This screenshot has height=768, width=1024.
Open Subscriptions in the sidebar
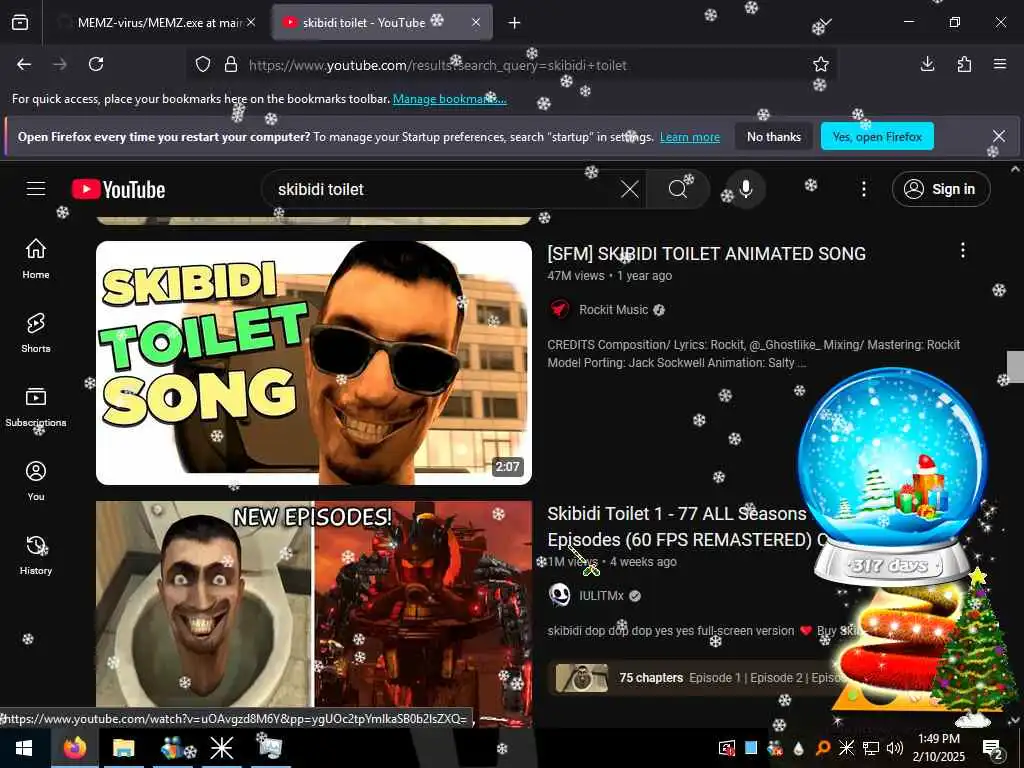36,406
